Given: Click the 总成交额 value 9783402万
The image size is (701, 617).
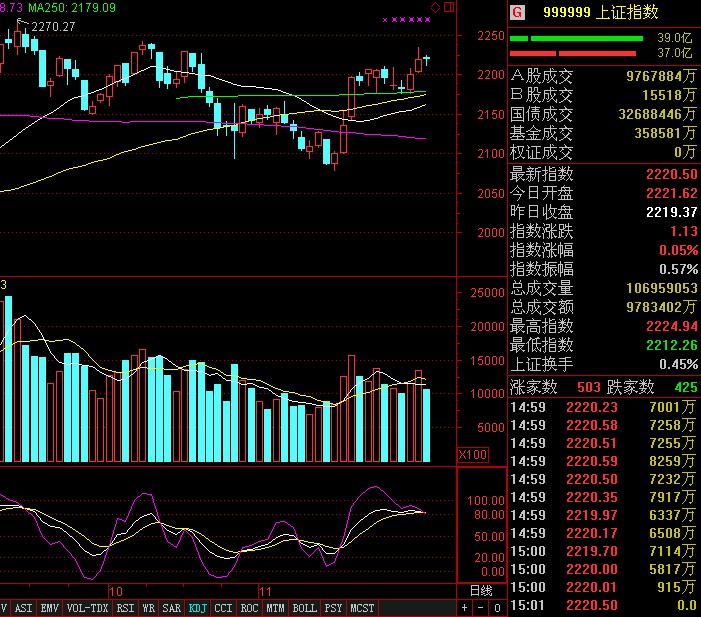Looking at the screenshot, I should [661, 307].
